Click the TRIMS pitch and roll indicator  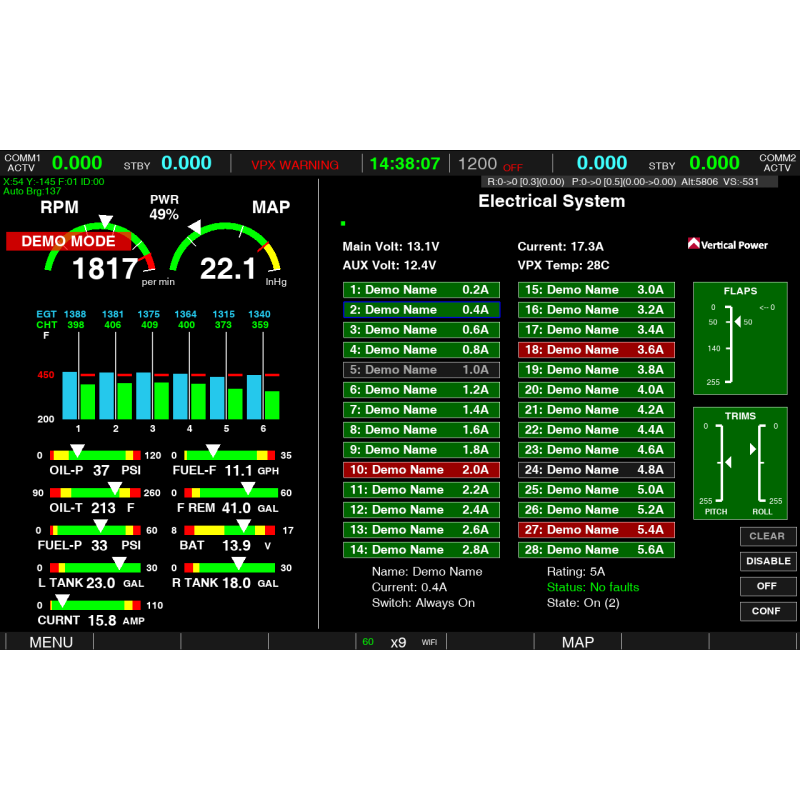point(740,462)
